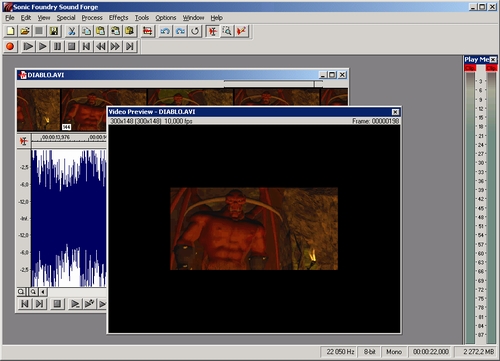The height and width of the screenshot is (361, 500).
Task: Select the Pencil draw tool
Action: tap(242, 31)
